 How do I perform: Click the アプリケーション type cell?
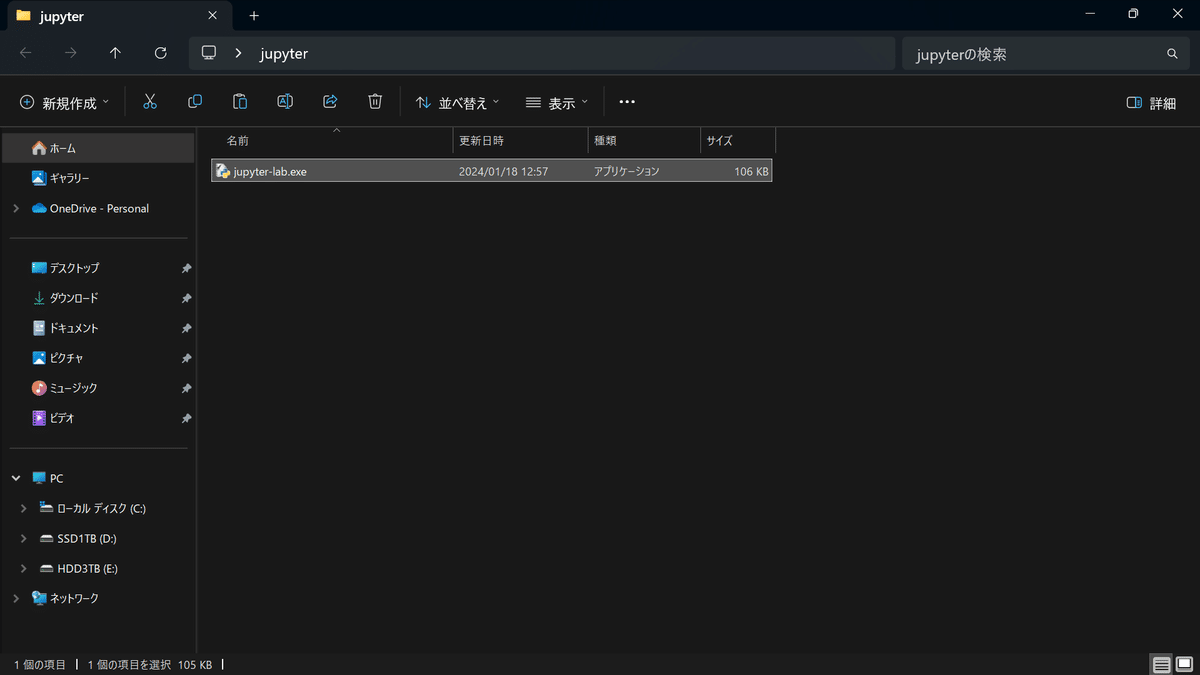[626, 171]
